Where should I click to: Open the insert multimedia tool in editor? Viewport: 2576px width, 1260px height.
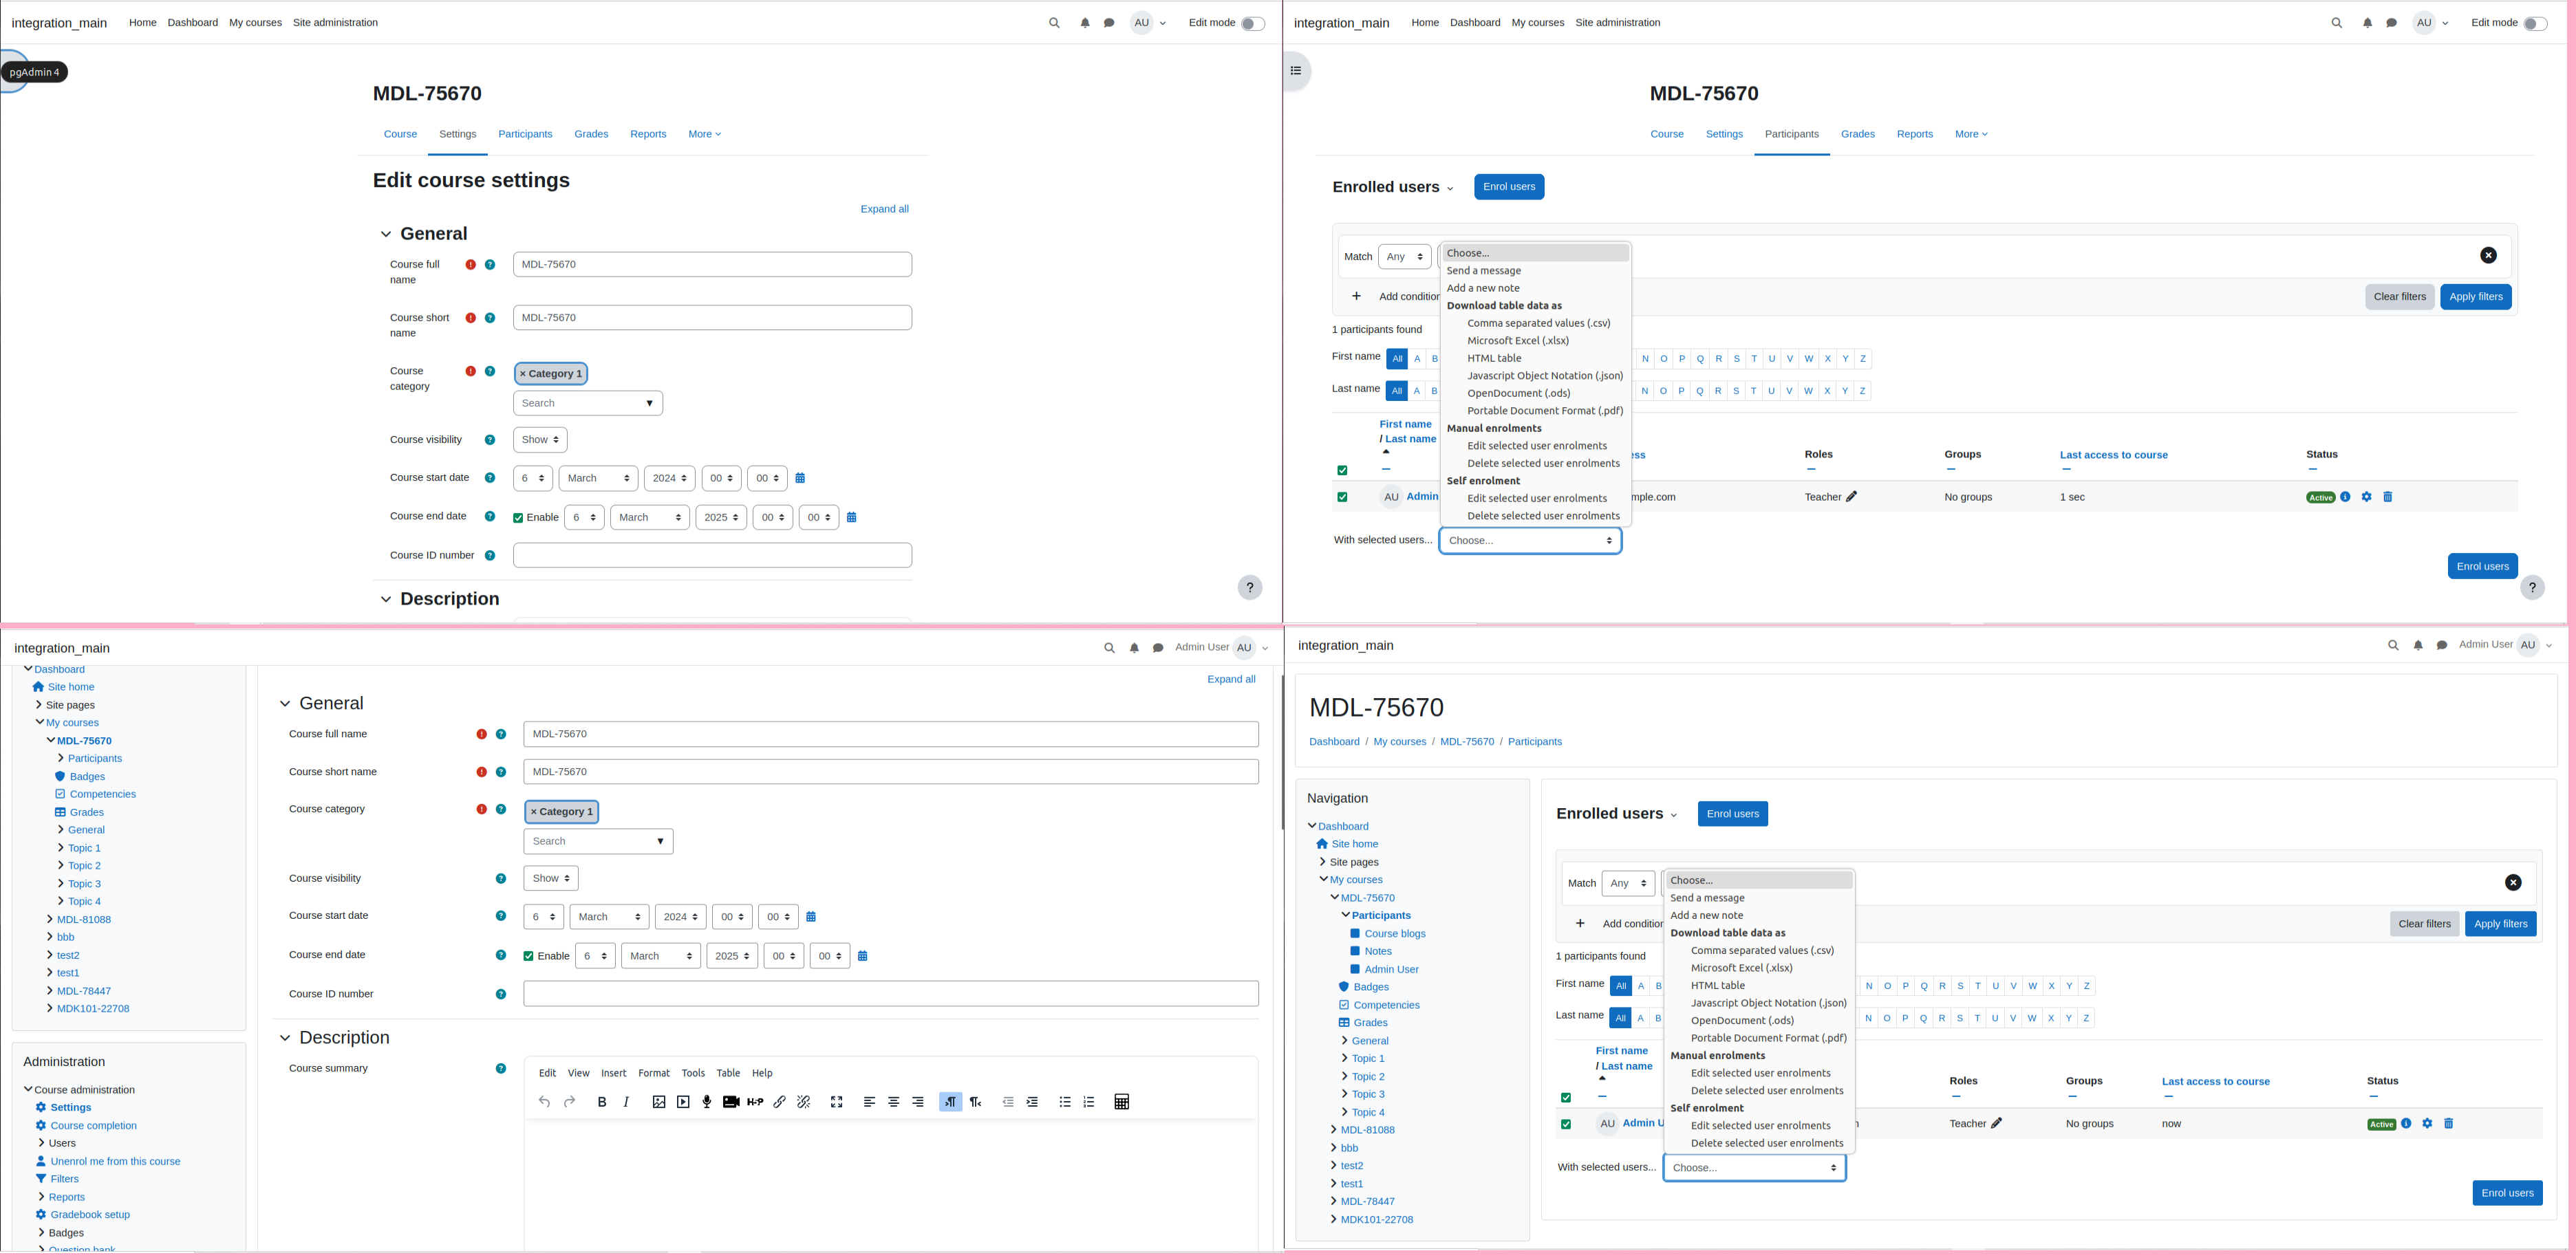click(x=683, y=1102)
